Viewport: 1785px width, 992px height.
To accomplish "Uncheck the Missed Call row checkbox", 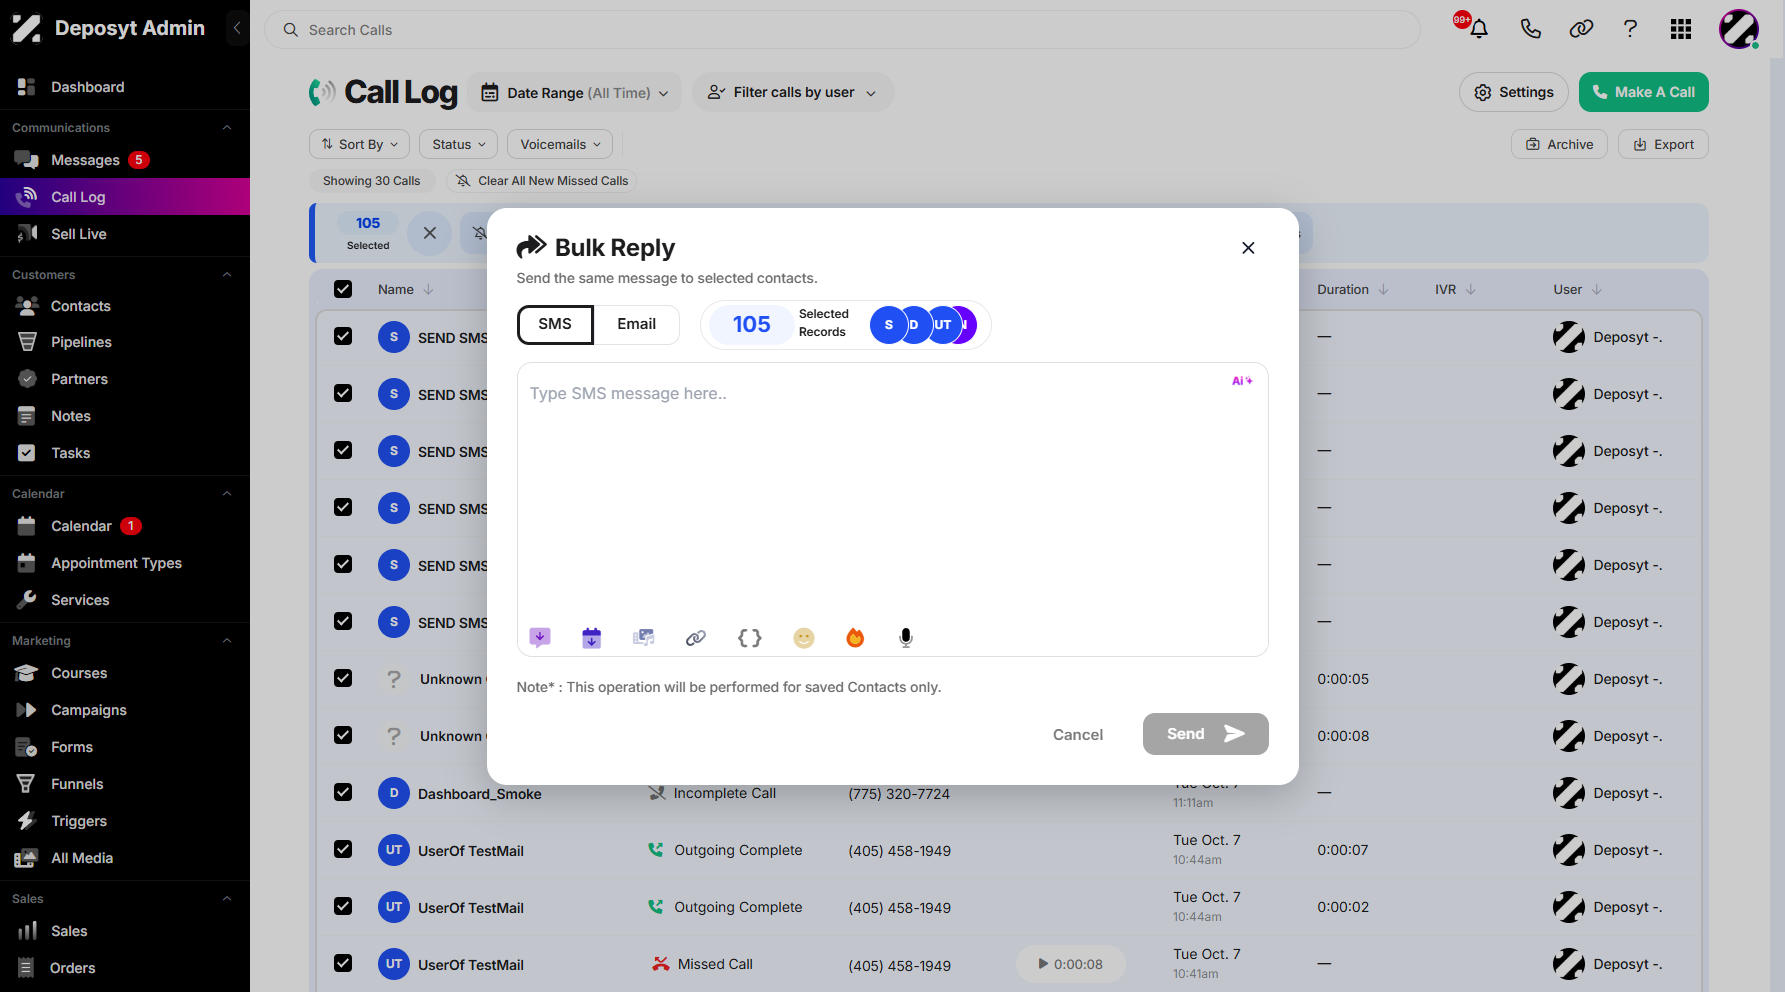I will [x=343, y=963].
